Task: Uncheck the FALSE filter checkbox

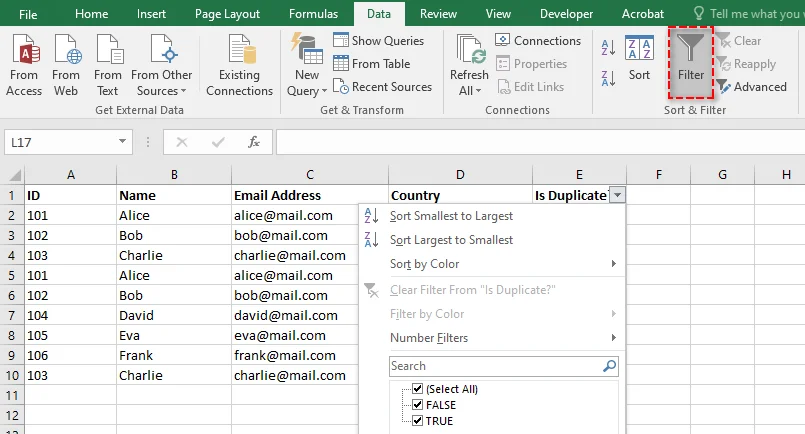Action: point(417,405)
